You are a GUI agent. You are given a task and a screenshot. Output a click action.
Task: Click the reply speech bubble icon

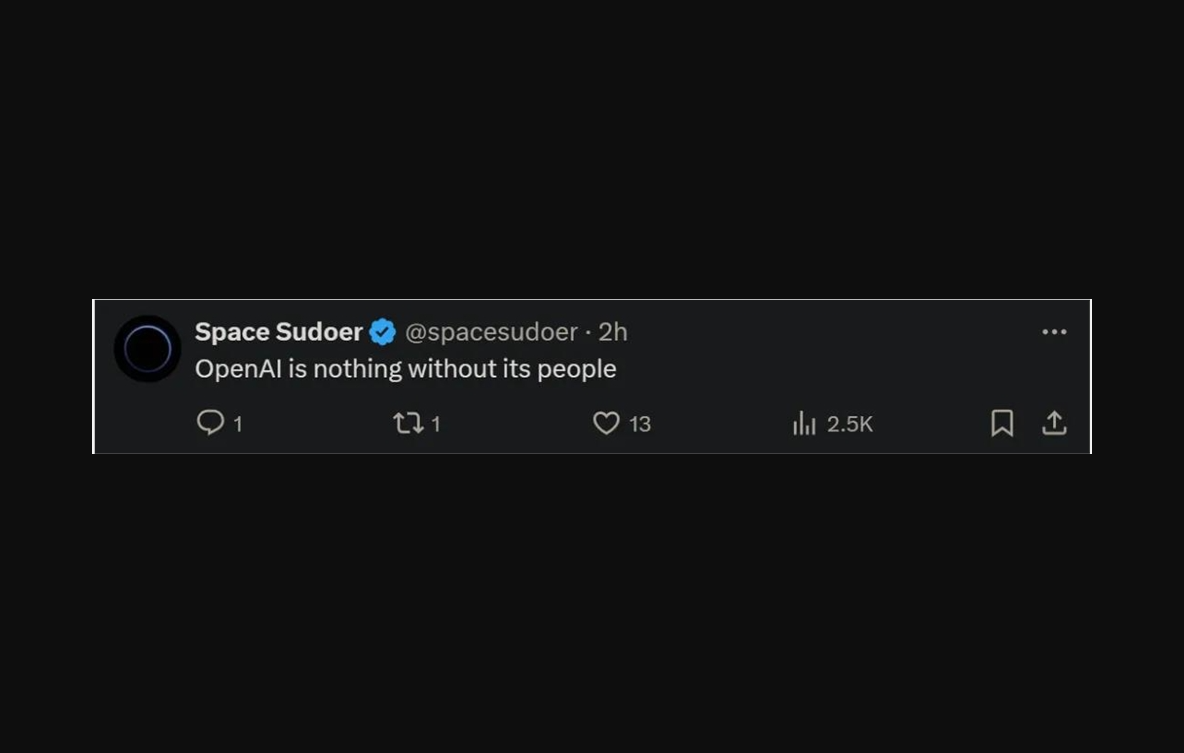[x=210, y=423]
